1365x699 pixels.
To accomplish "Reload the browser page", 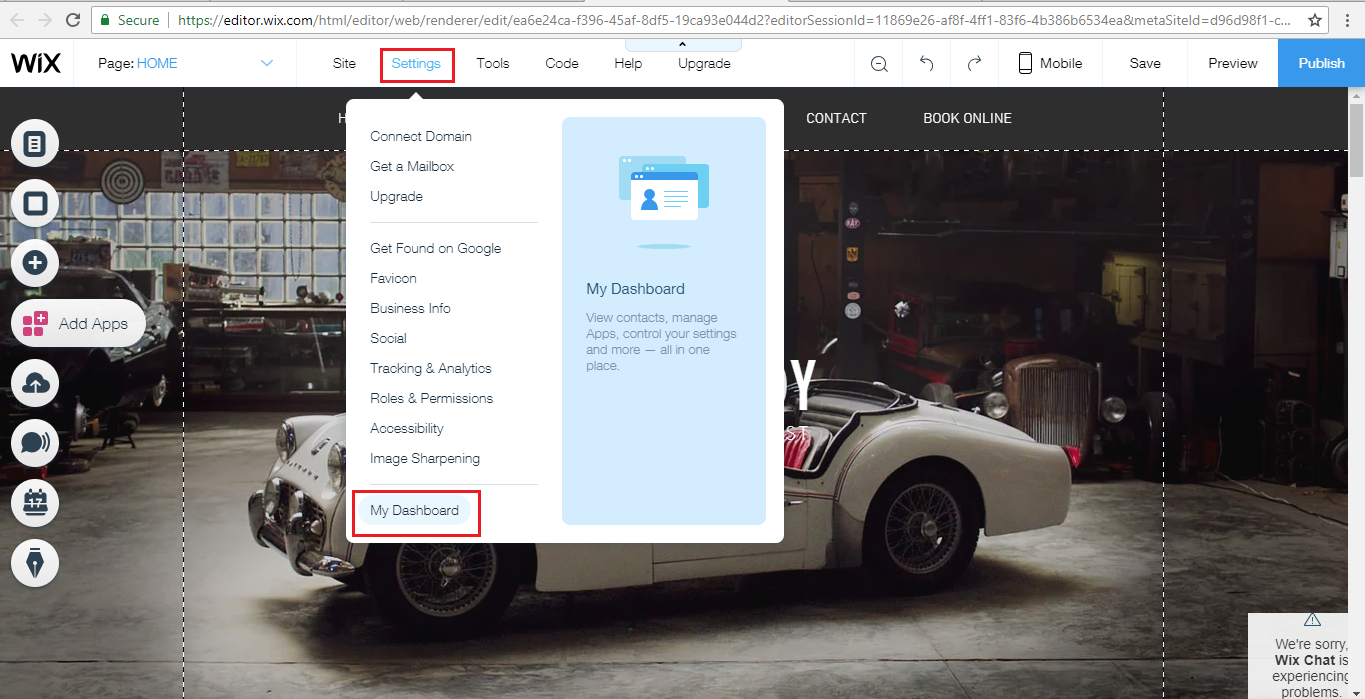I will [x=73, y=20].
